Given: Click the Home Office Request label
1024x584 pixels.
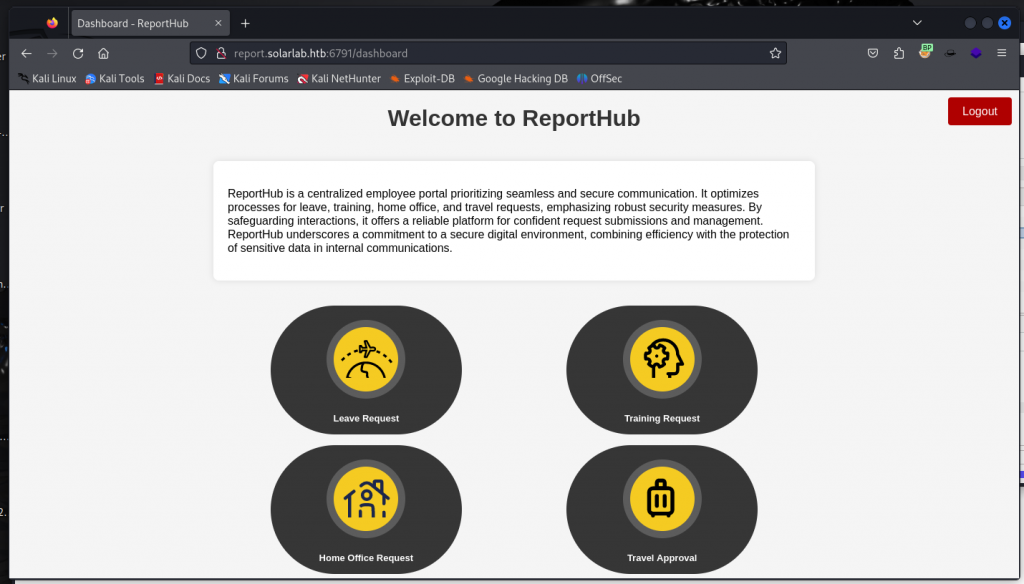Looking at the screenshot, I should [366, 558].
